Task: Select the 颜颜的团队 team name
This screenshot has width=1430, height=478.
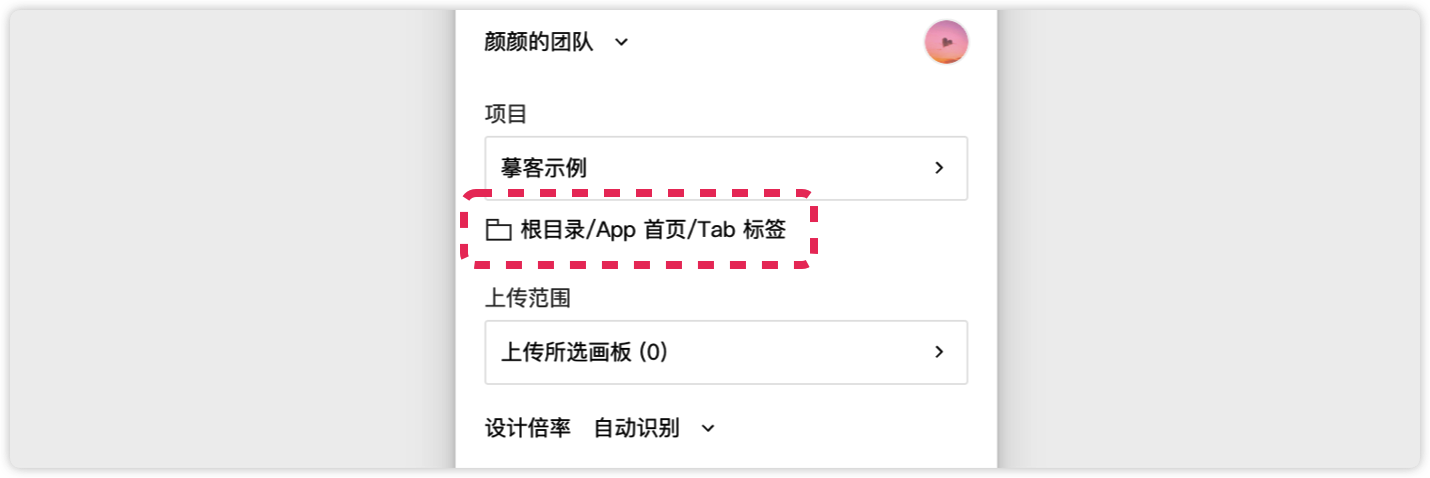Action: click(539, 43)
